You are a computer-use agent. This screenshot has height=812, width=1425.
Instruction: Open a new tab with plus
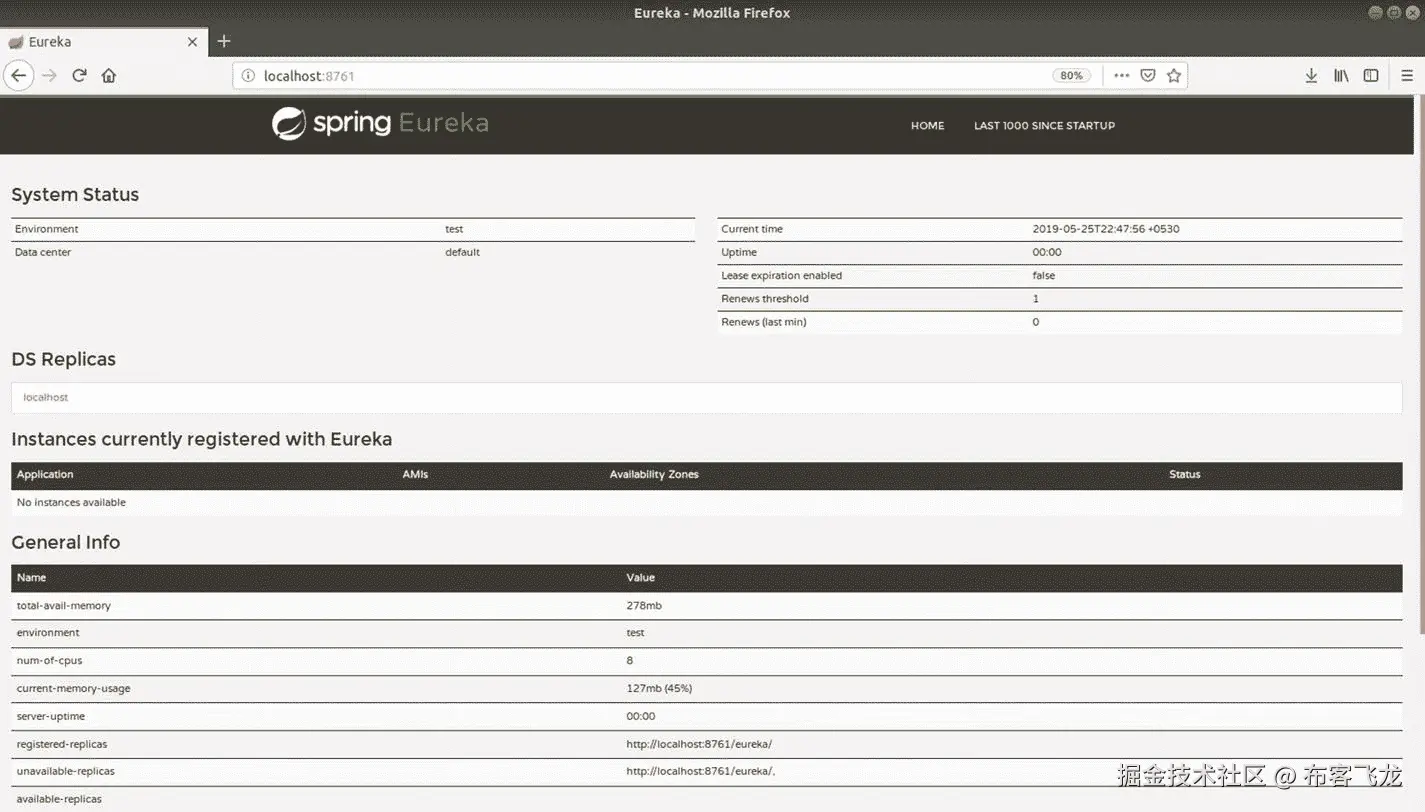[224, 41]
